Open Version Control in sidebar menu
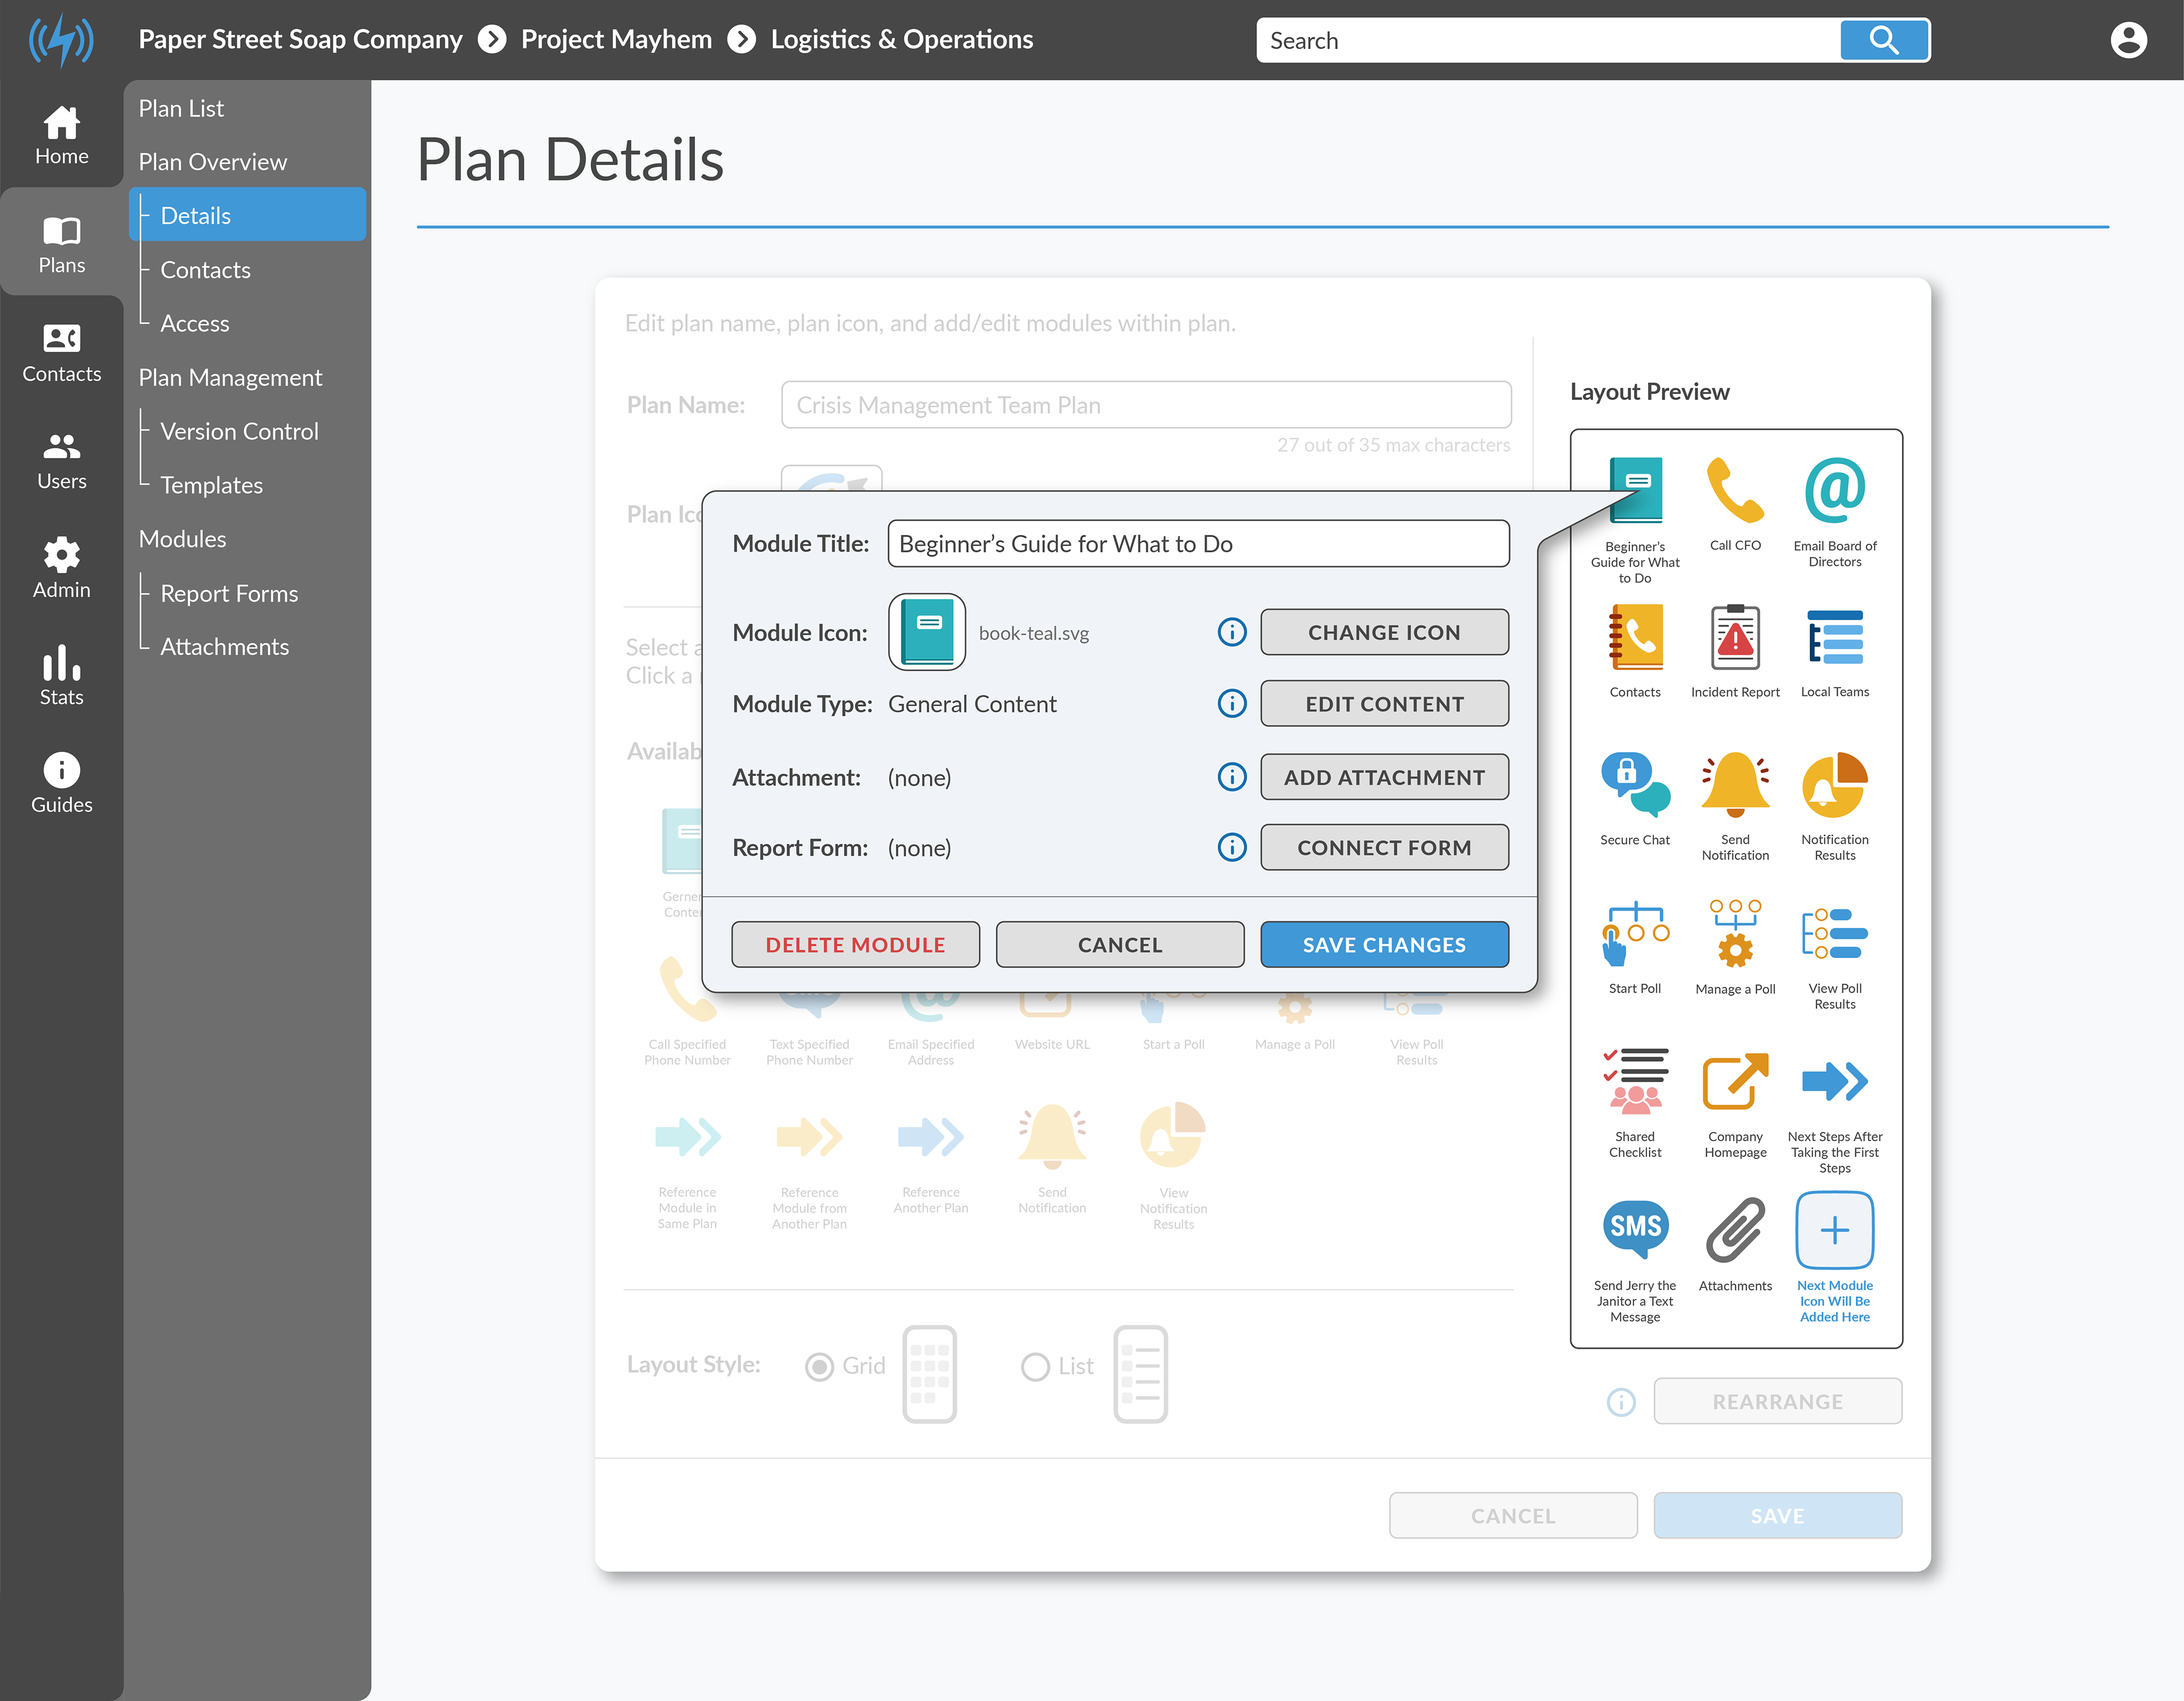2184x1701 pixels. (x=239, y=431)
